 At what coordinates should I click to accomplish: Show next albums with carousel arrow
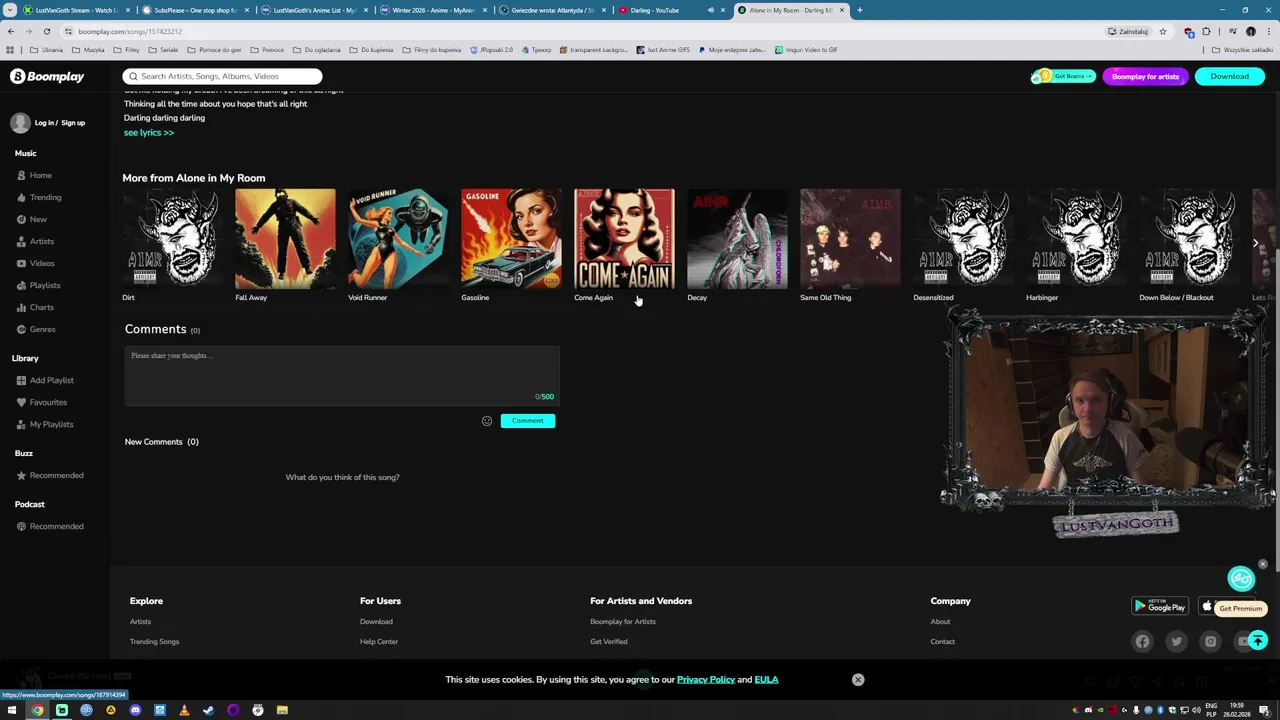(1255, 243)
